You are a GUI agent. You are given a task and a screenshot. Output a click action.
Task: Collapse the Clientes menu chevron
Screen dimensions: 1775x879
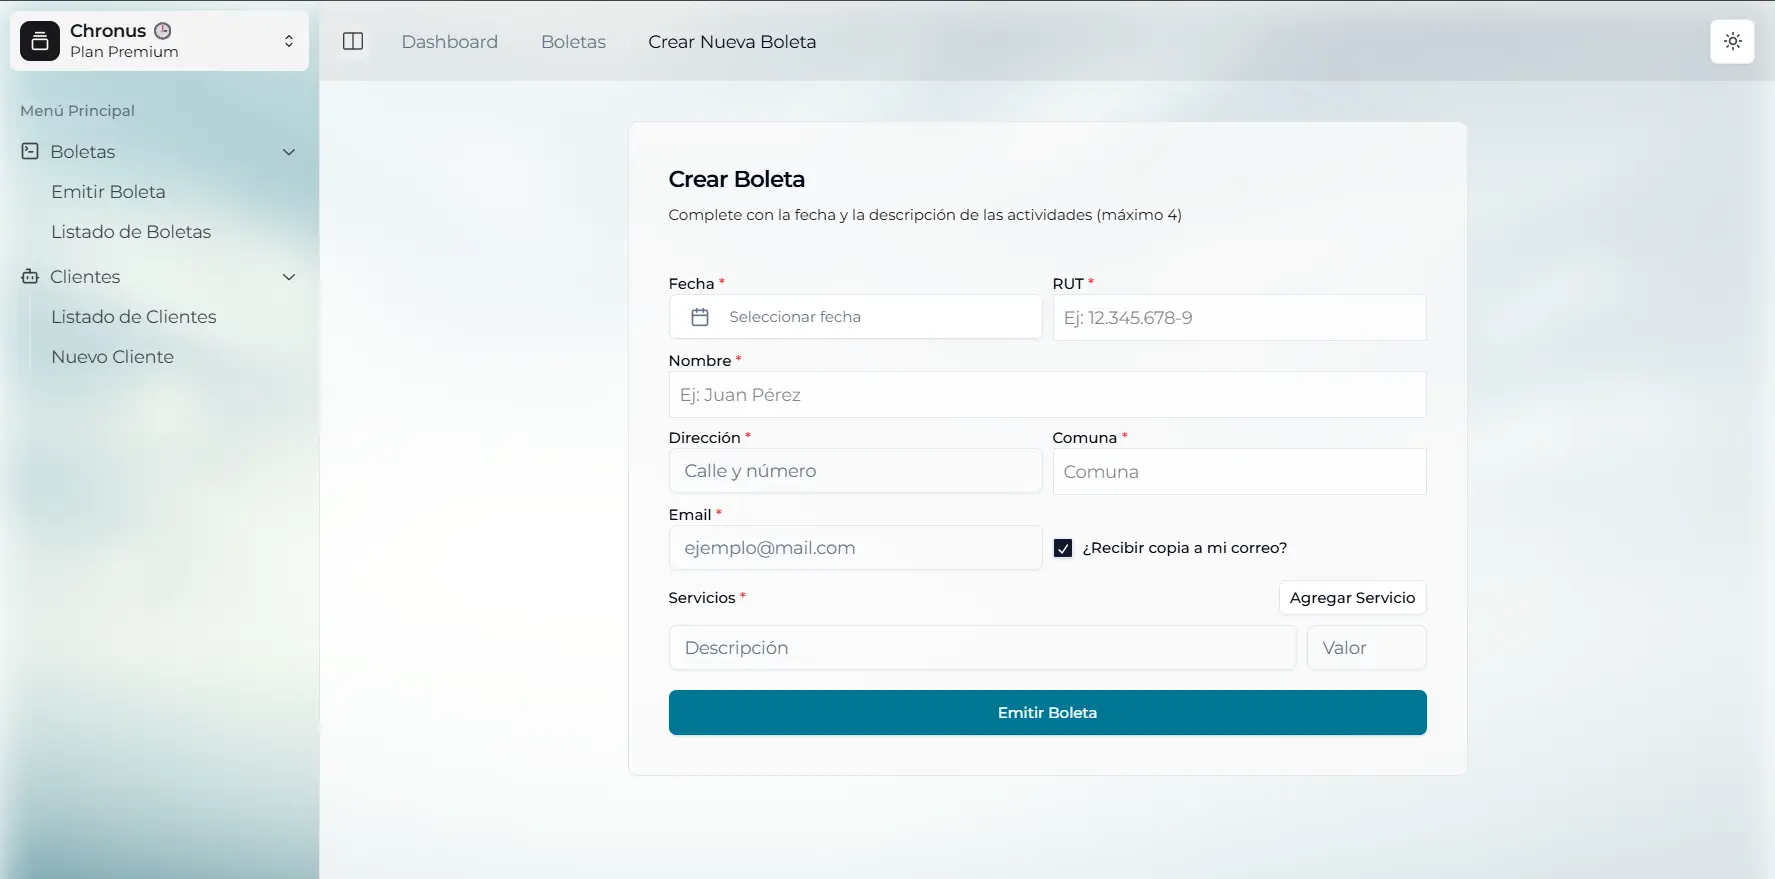coord(289,277)
